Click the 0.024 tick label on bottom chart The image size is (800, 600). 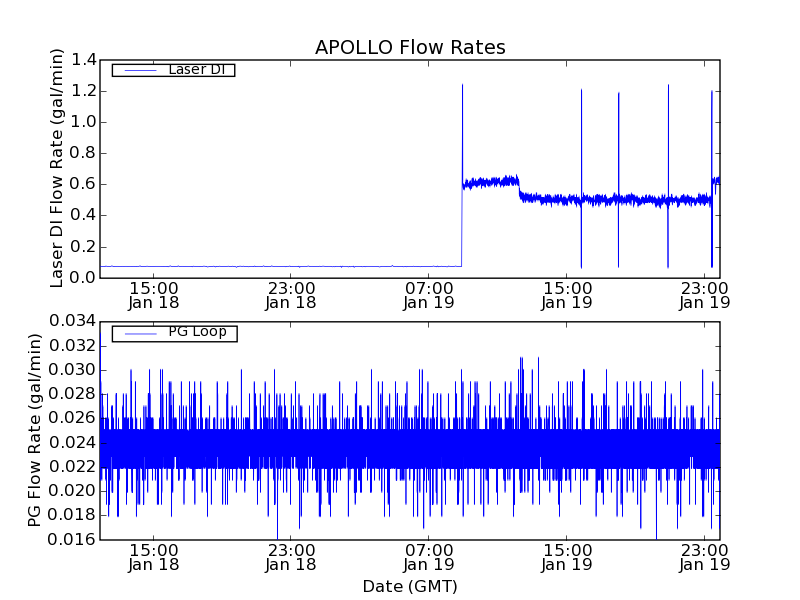(x=72, y=443)
